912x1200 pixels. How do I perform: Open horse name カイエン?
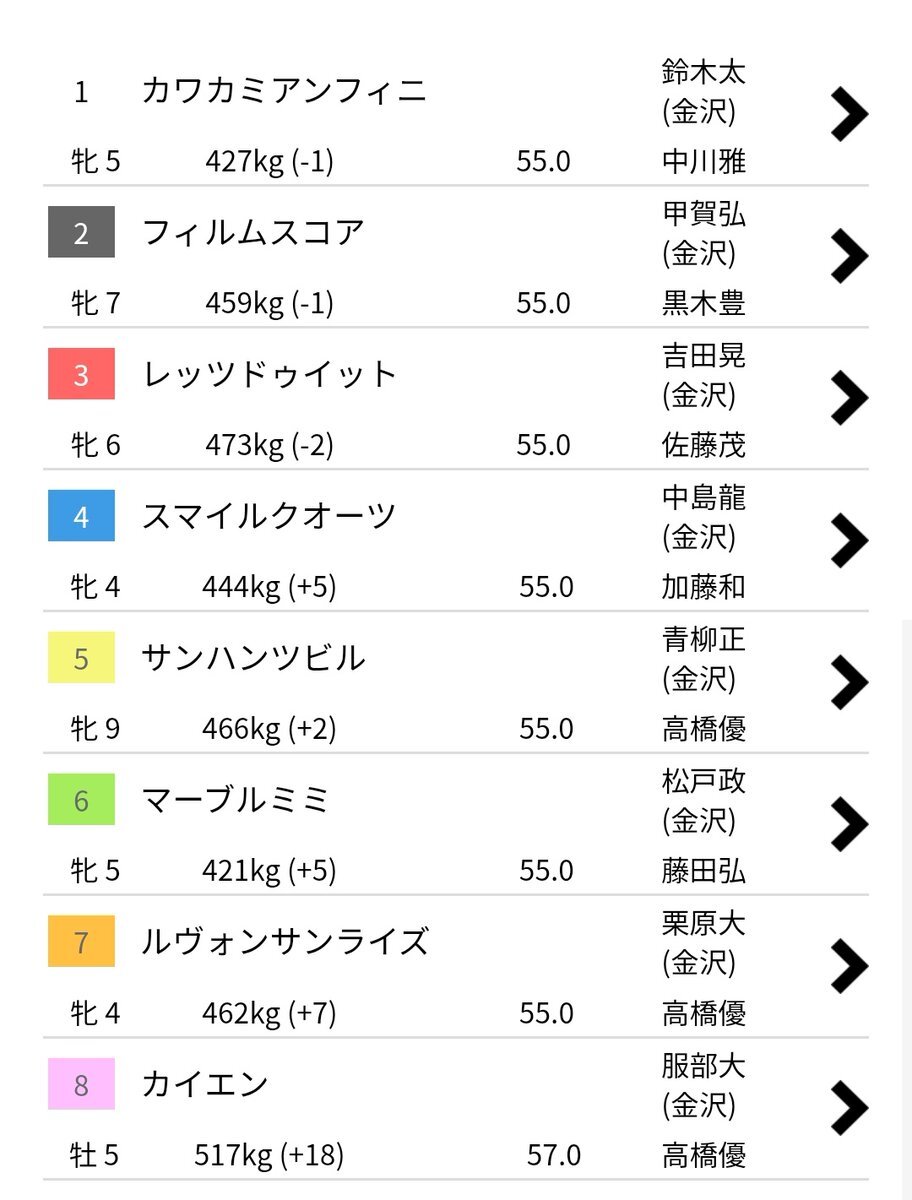206,1084
